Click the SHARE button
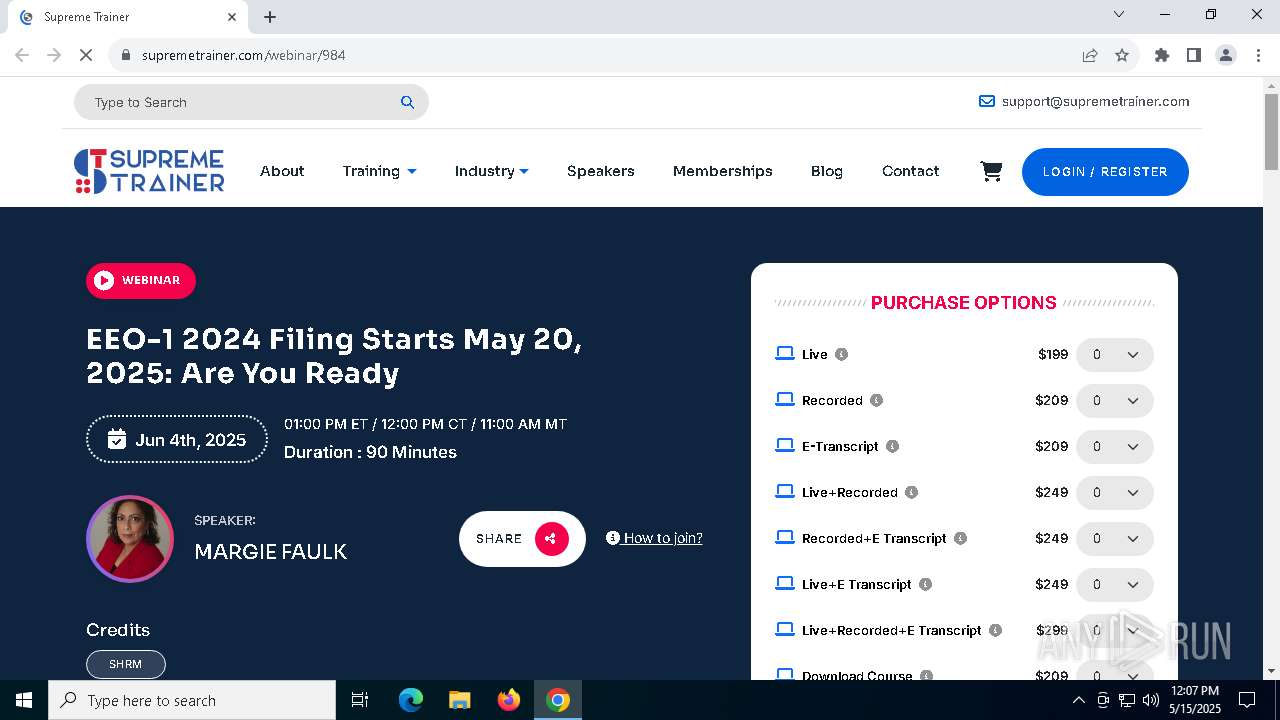Screen dimensions: 1280x720 522,539
